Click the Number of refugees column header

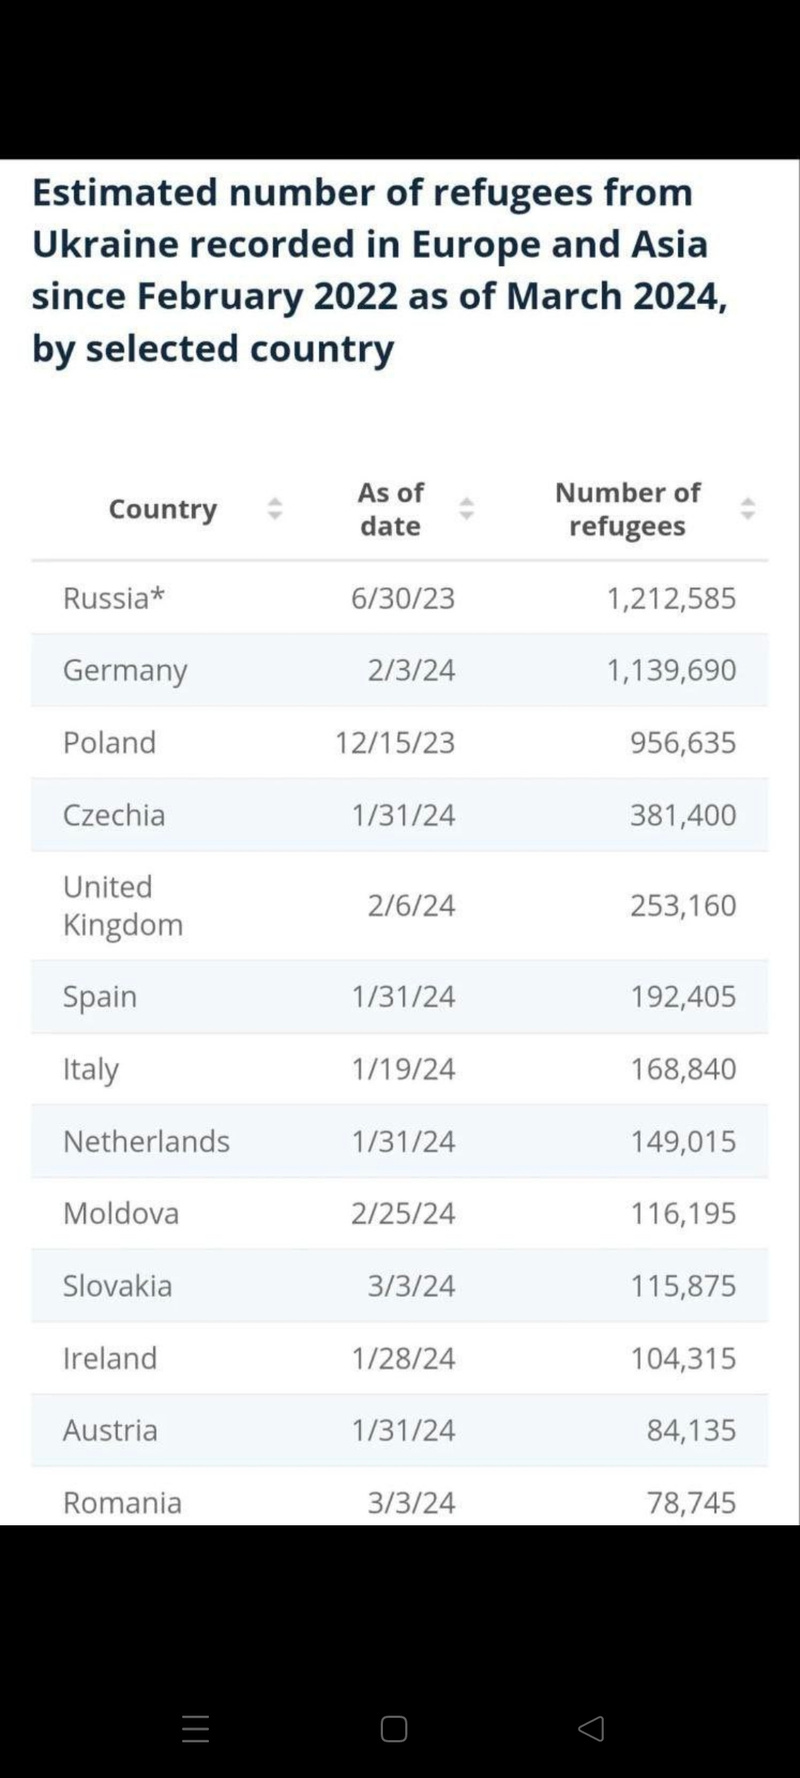point(627,509)
